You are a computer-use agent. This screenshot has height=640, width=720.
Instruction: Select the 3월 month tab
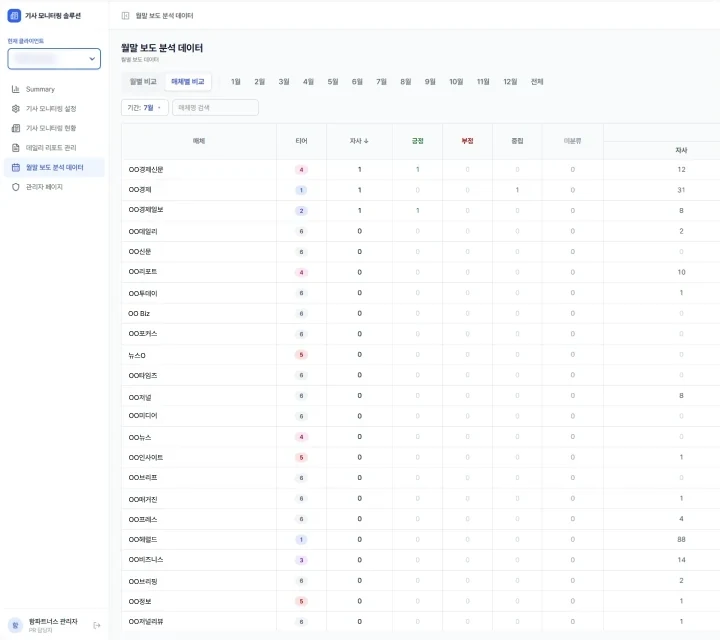pos(284,82)
